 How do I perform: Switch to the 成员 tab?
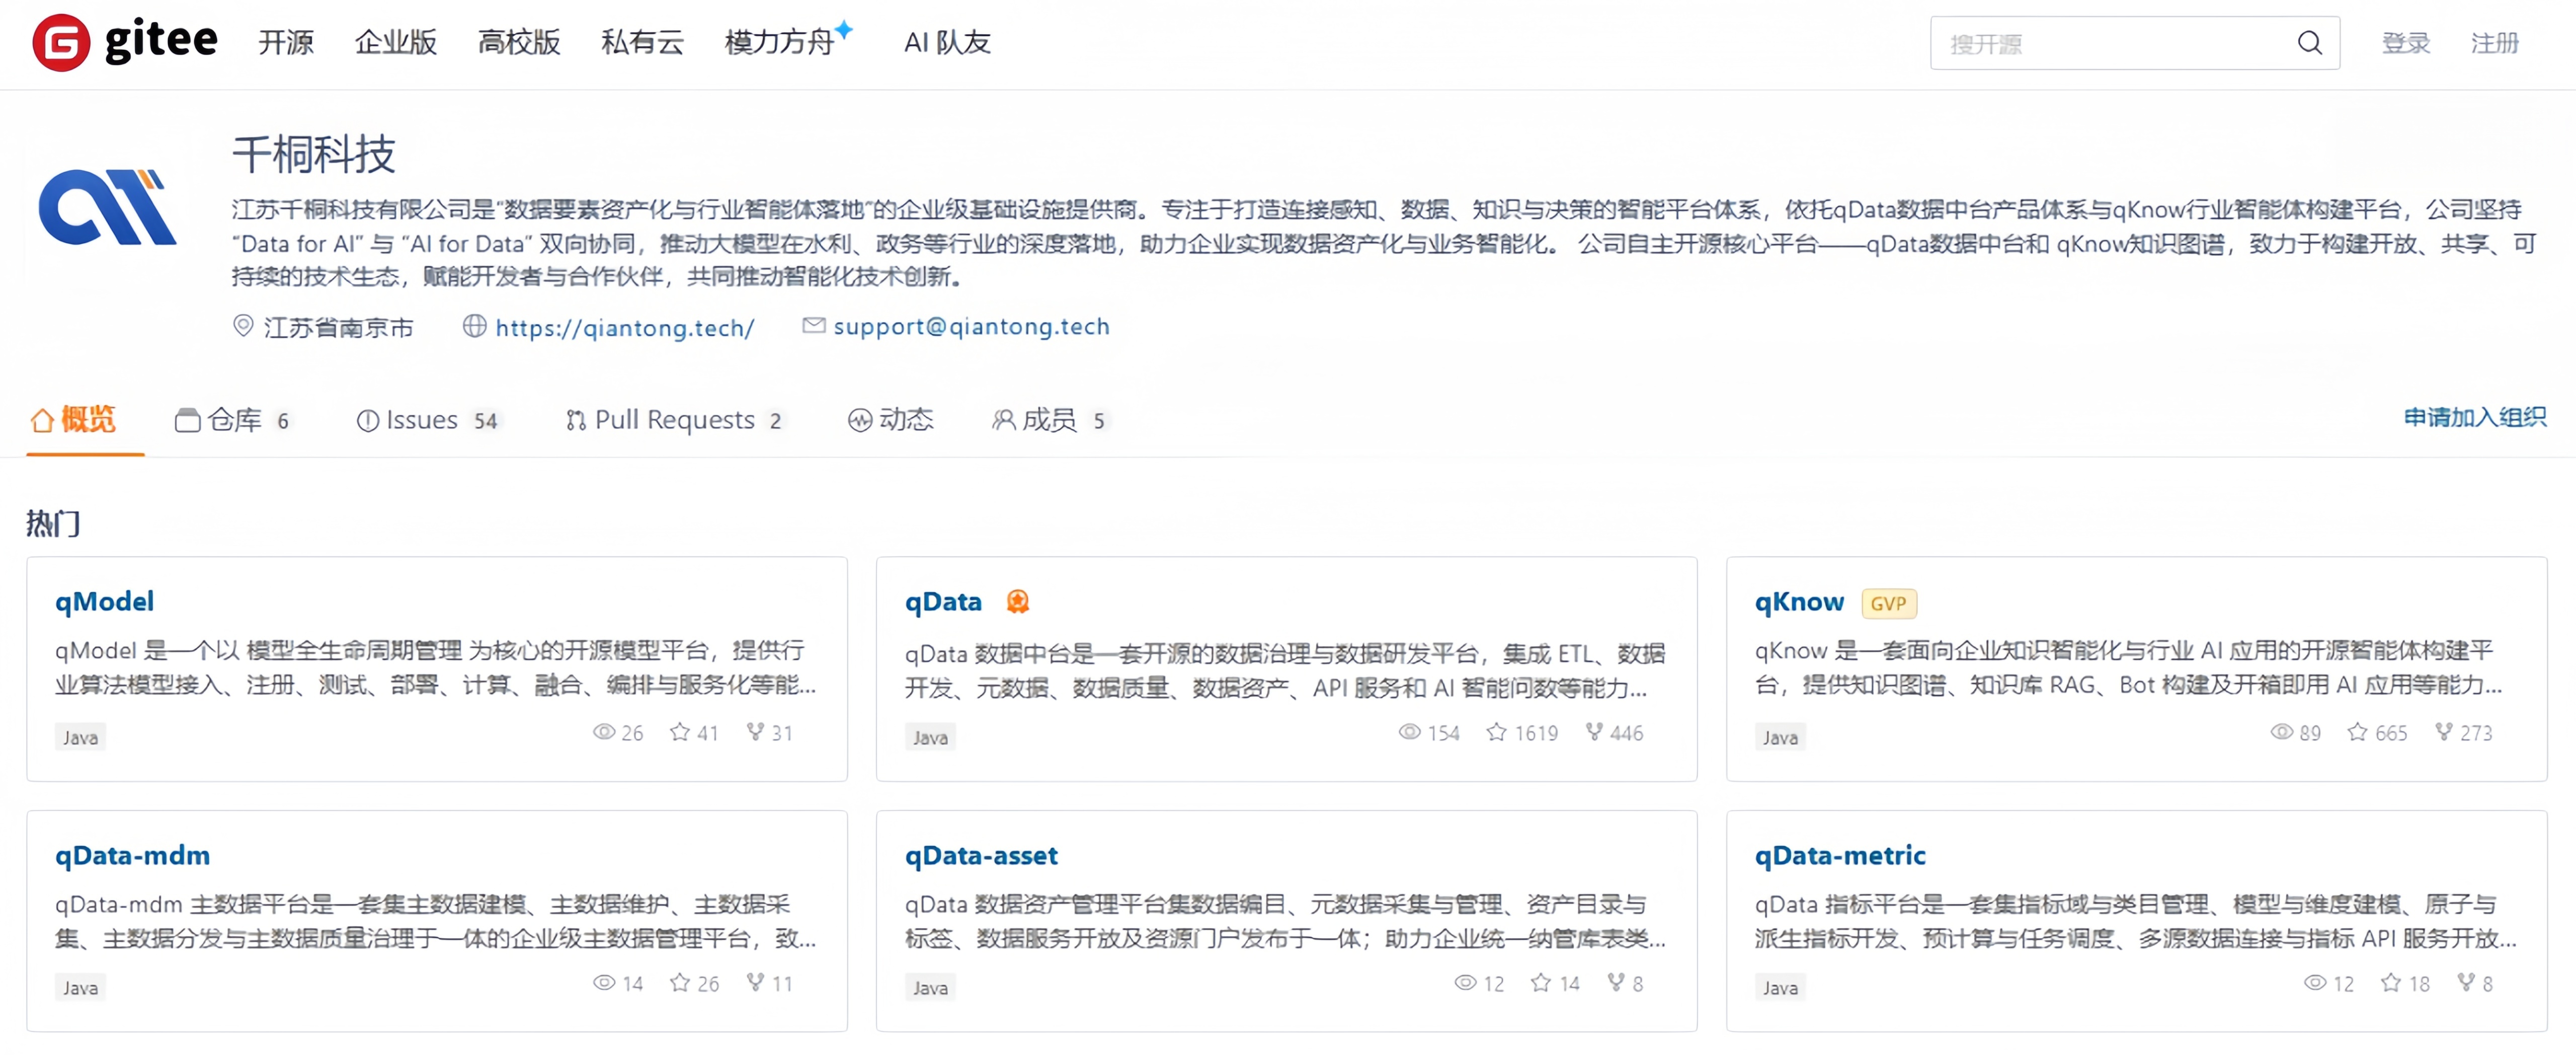coord(1049,420)
